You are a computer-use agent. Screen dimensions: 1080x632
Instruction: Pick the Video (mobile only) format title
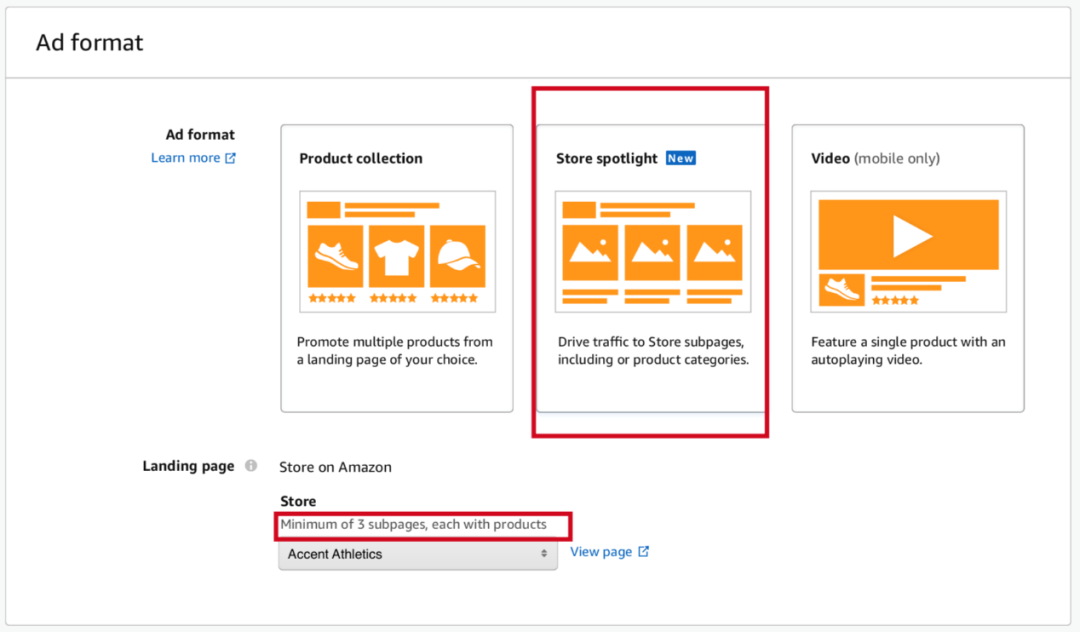[x=875, y=158]
